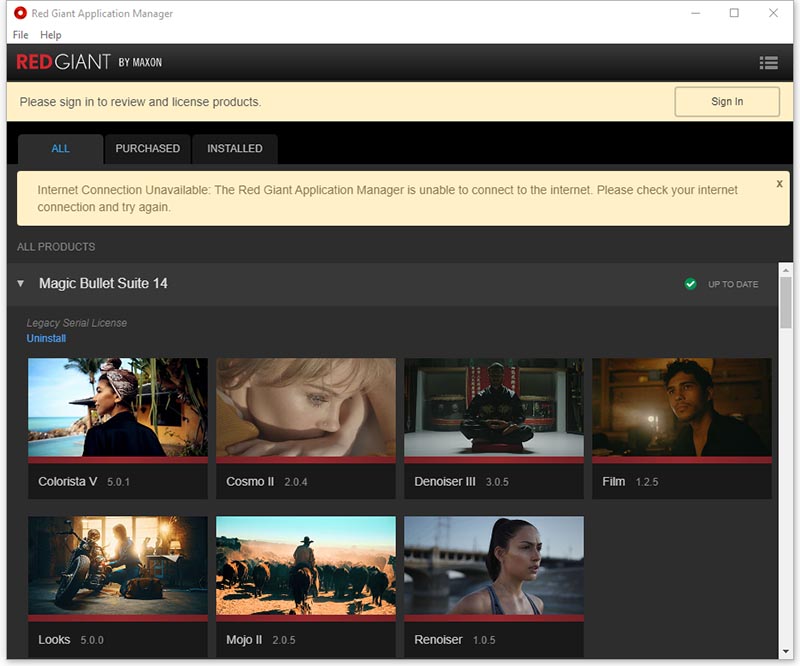Screen dimensions: 800x666
Task: Click the scrollbar down arrow
Action: click(786, 651)
